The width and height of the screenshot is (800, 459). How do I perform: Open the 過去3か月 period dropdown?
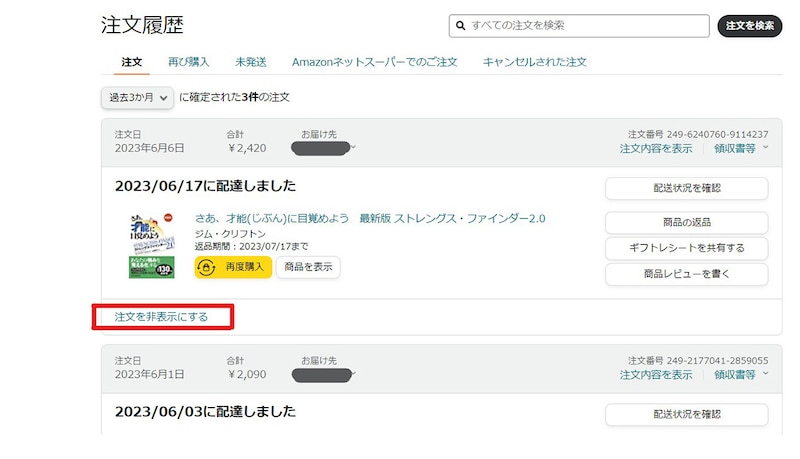tap(137, 97)
